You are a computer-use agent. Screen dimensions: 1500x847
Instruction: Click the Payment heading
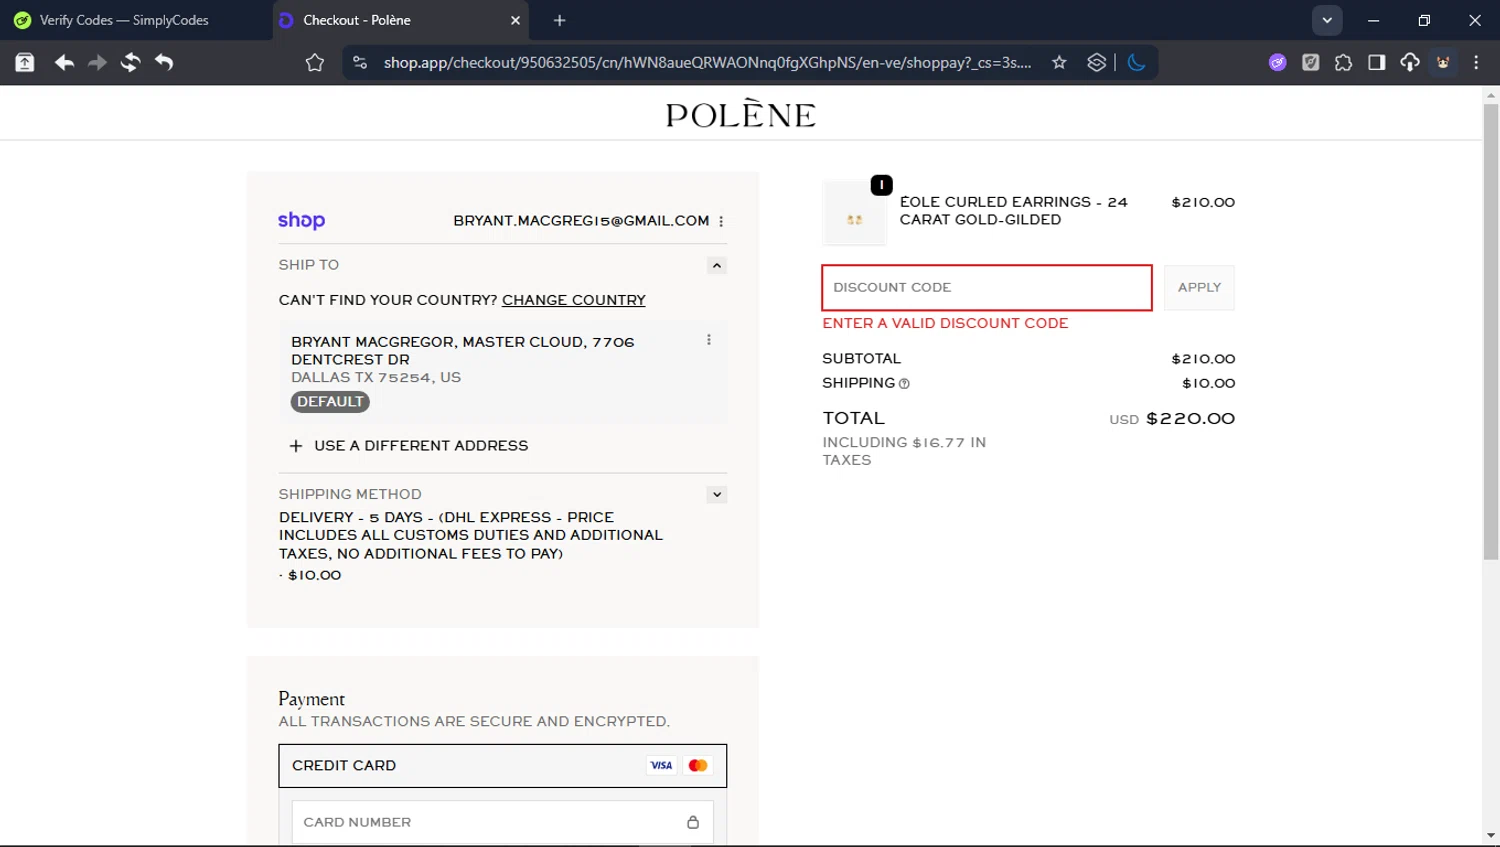311,698
